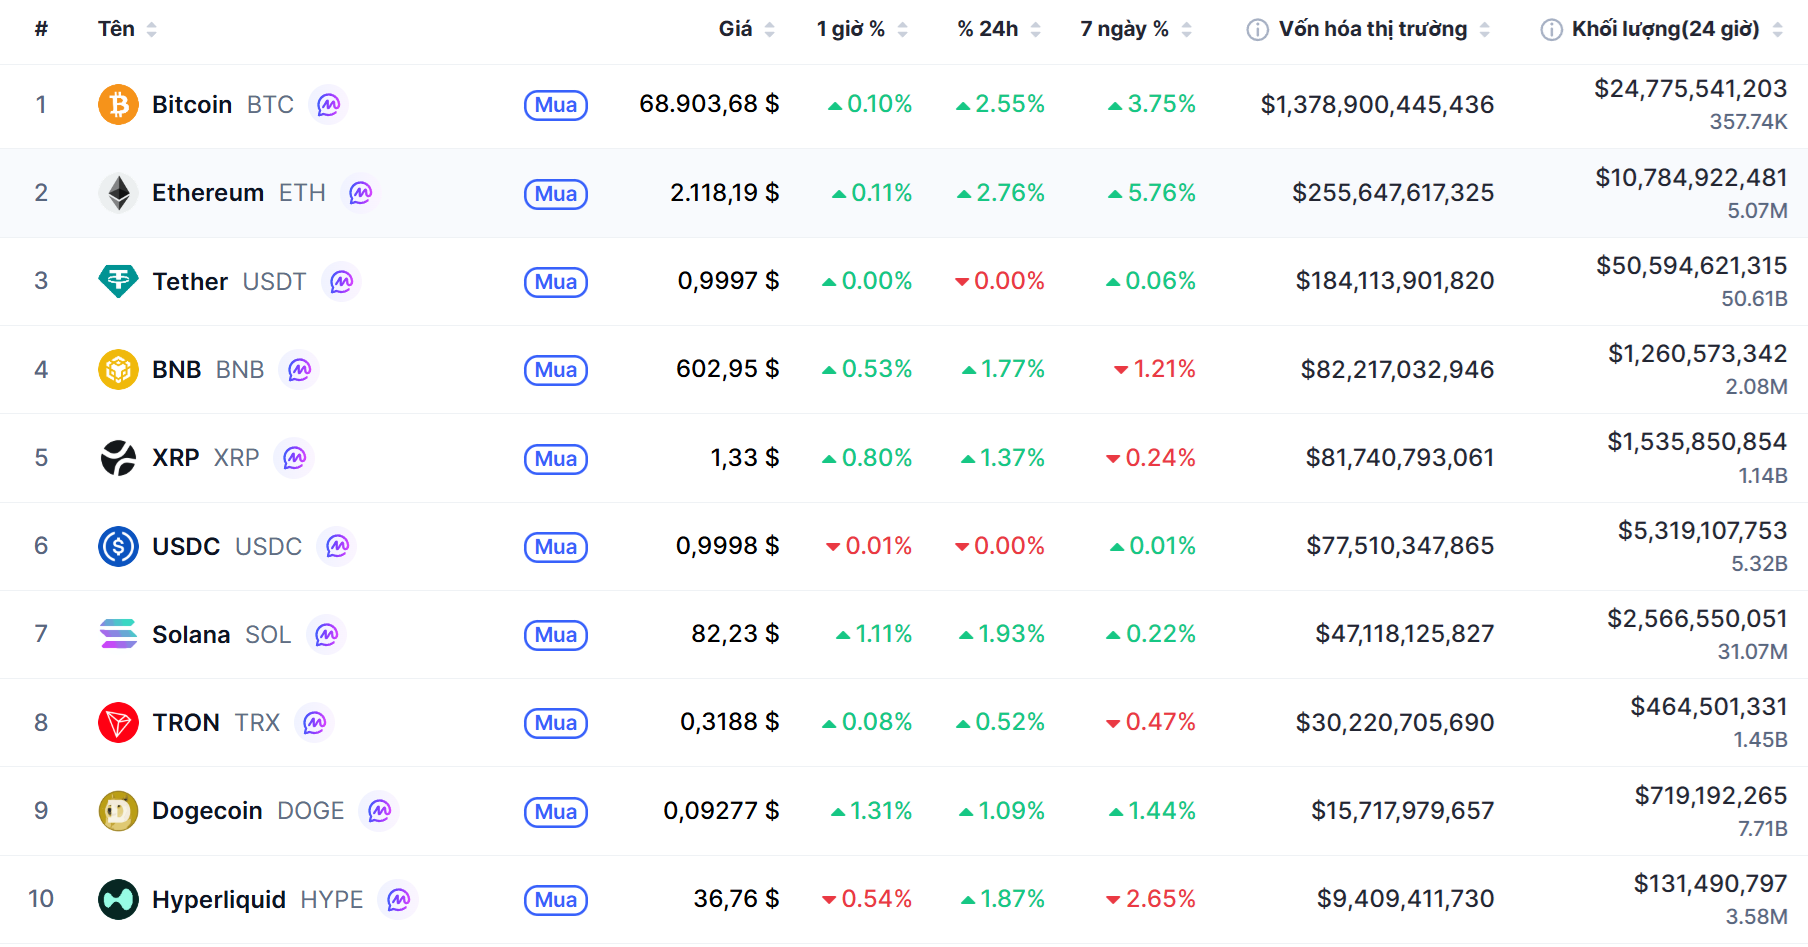The image size is (1808, 947).
Task: Click Solana 1-hour change 1.11%
Action: [x=874, y=634]
